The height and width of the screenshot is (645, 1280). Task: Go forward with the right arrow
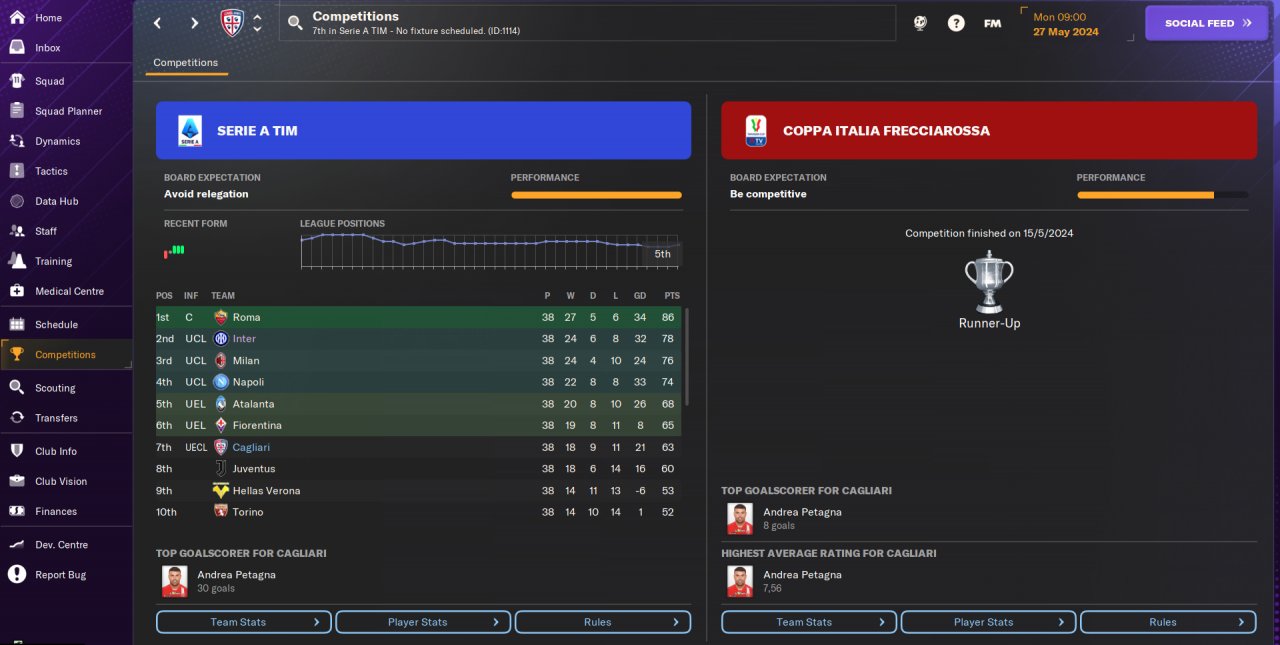pos(194,23)
